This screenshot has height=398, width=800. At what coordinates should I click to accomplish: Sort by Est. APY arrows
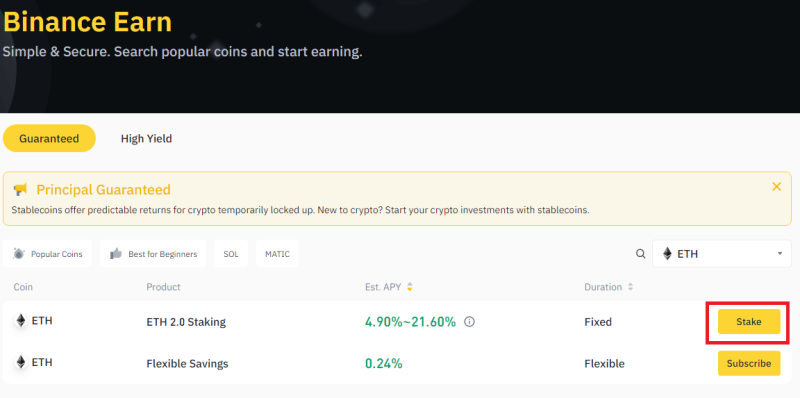pyautogui.click(x=410, y=287)
